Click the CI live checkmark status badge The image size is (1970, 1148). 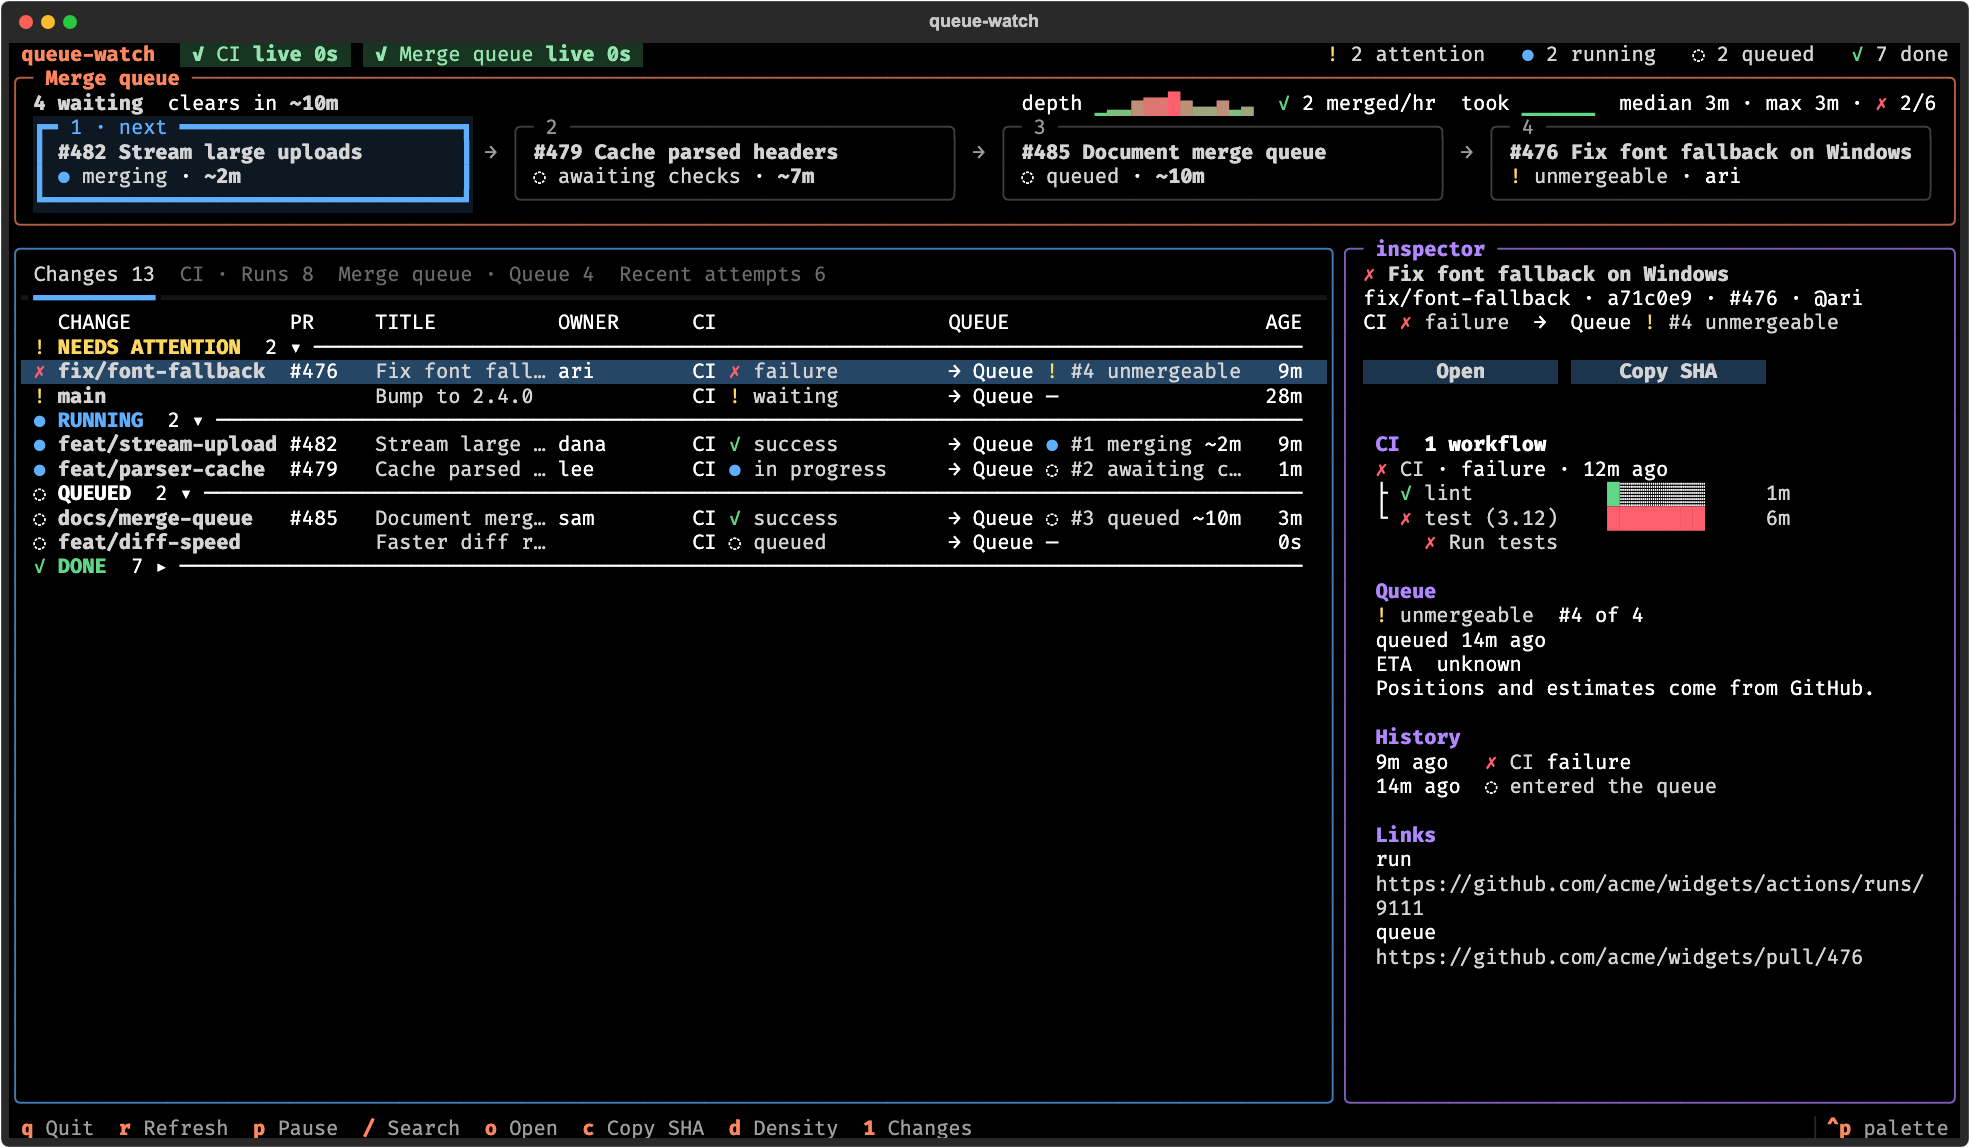(x=265, y=55)
